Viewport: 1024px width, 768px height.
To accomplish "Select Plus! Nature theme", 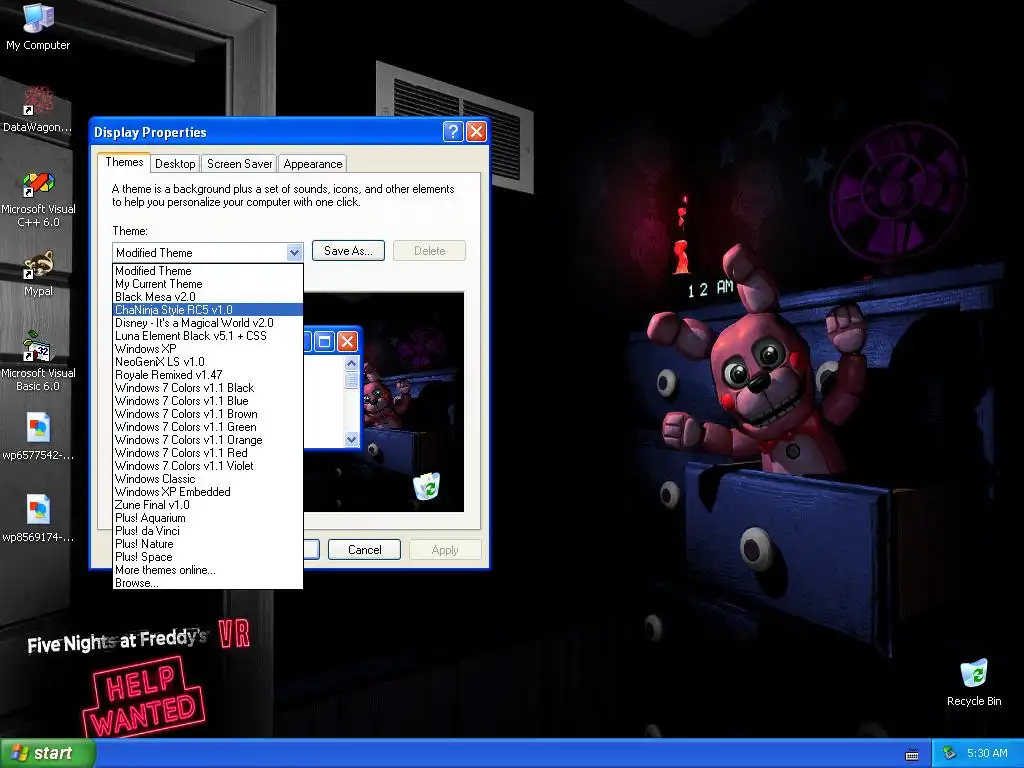I will (208, 544).
